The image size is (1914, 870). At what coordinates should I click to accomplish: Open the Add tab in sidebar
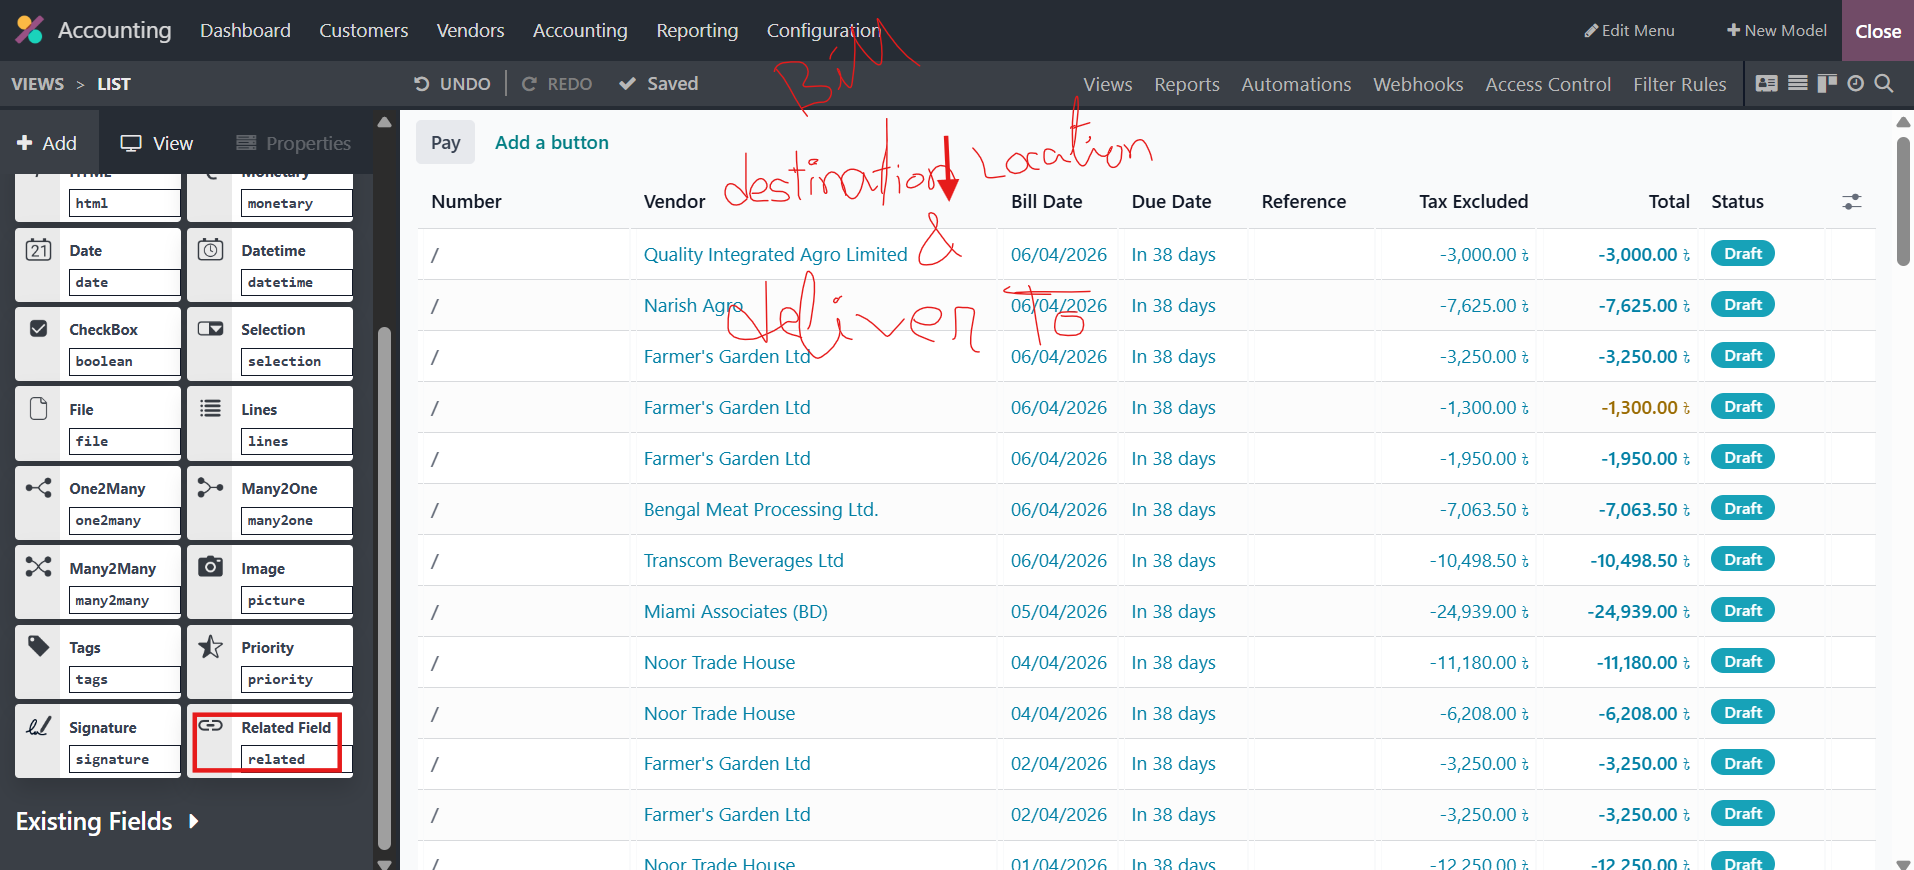(x=47, y=143)
